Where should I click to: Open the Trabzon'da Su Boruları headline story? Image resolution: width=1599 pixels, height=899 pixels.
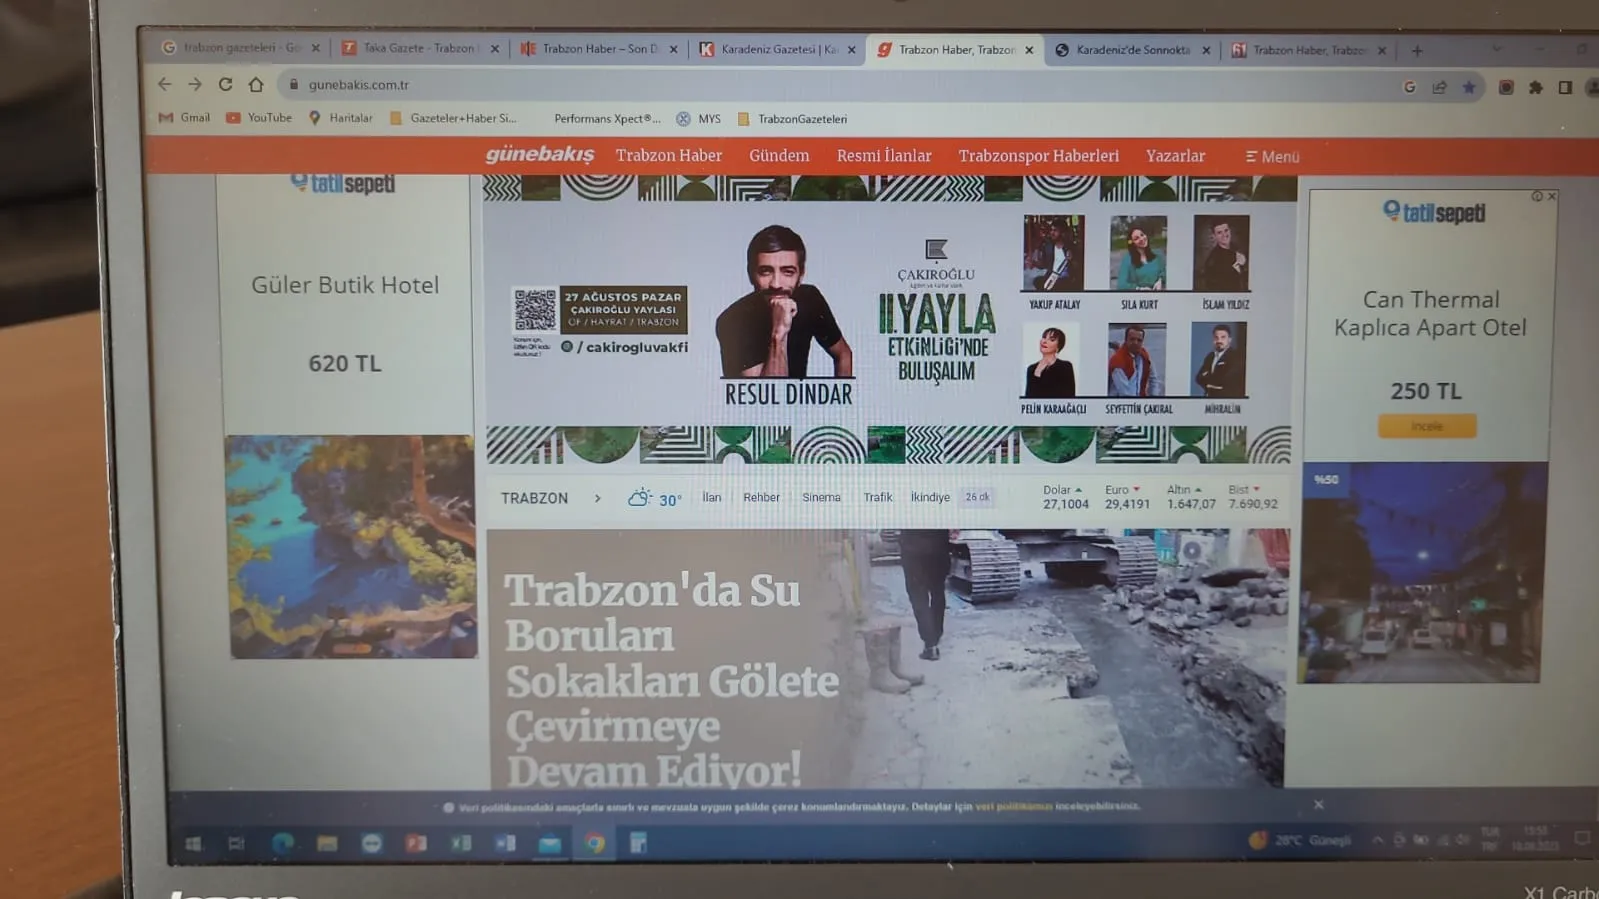point(670,680)
